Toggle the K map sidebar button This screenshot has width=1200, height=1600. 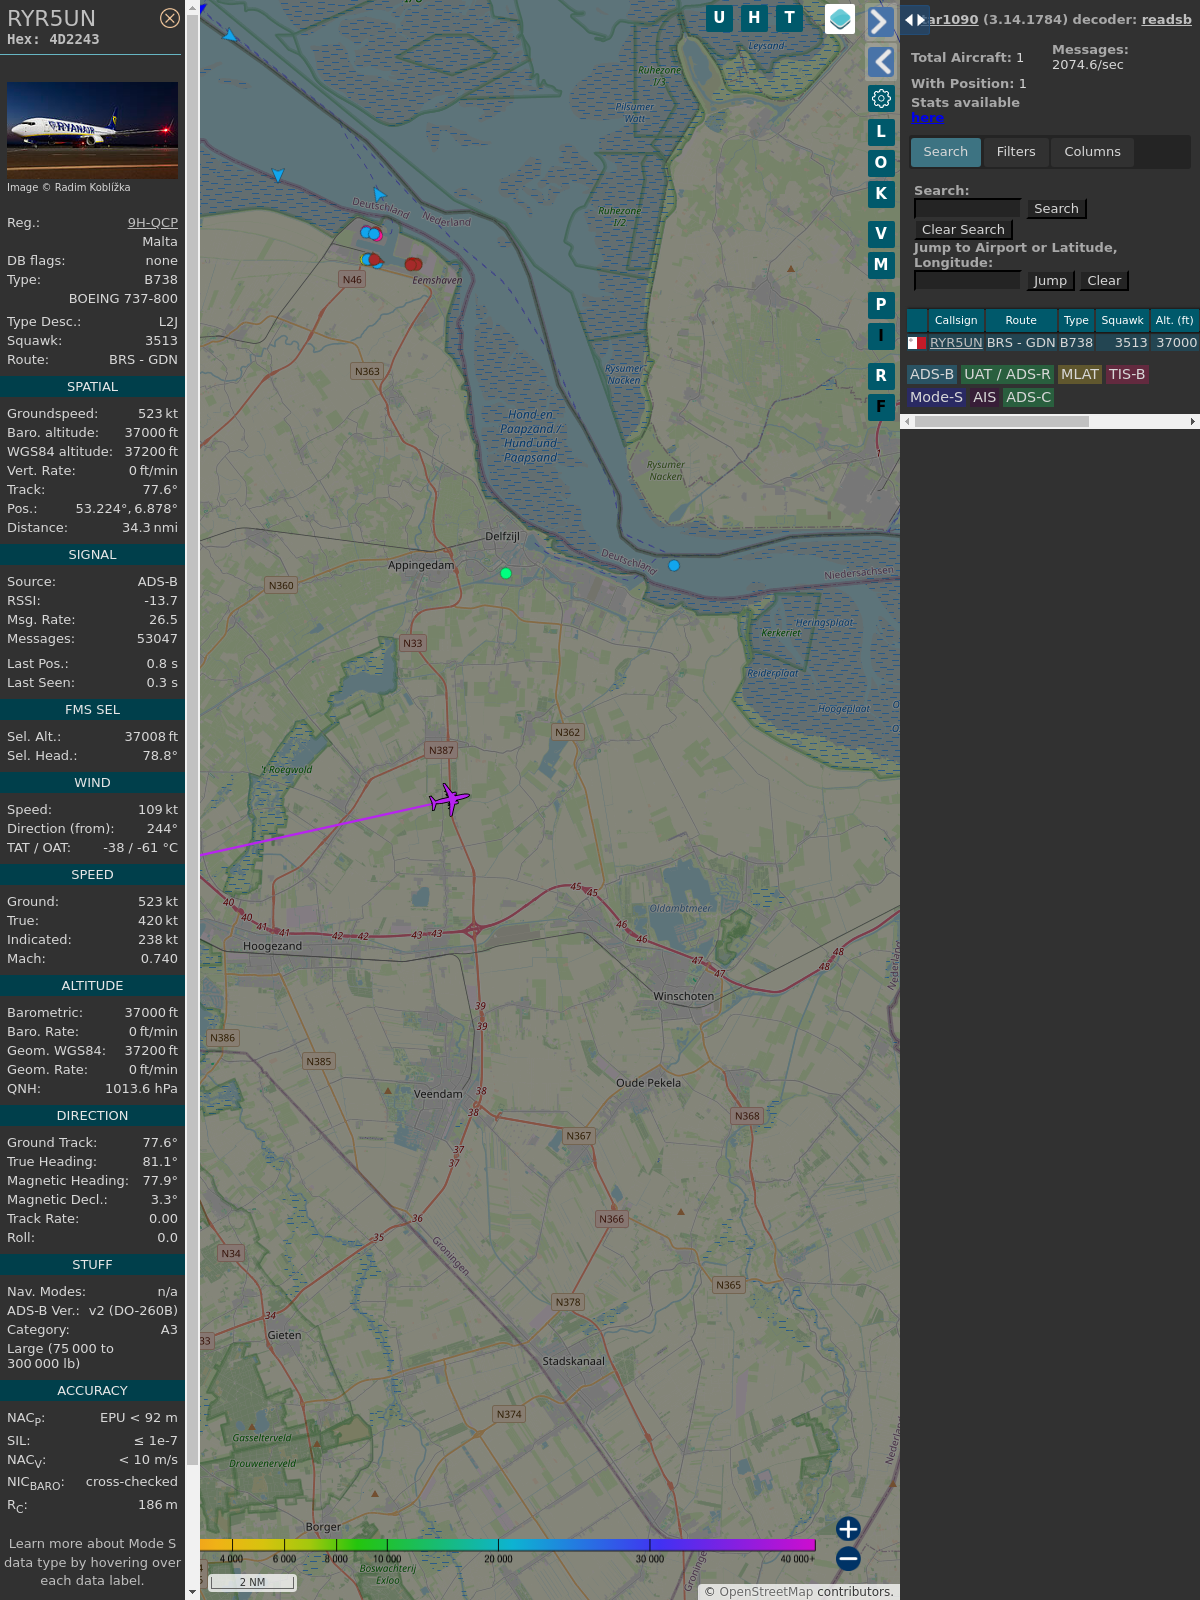point(881,193)
